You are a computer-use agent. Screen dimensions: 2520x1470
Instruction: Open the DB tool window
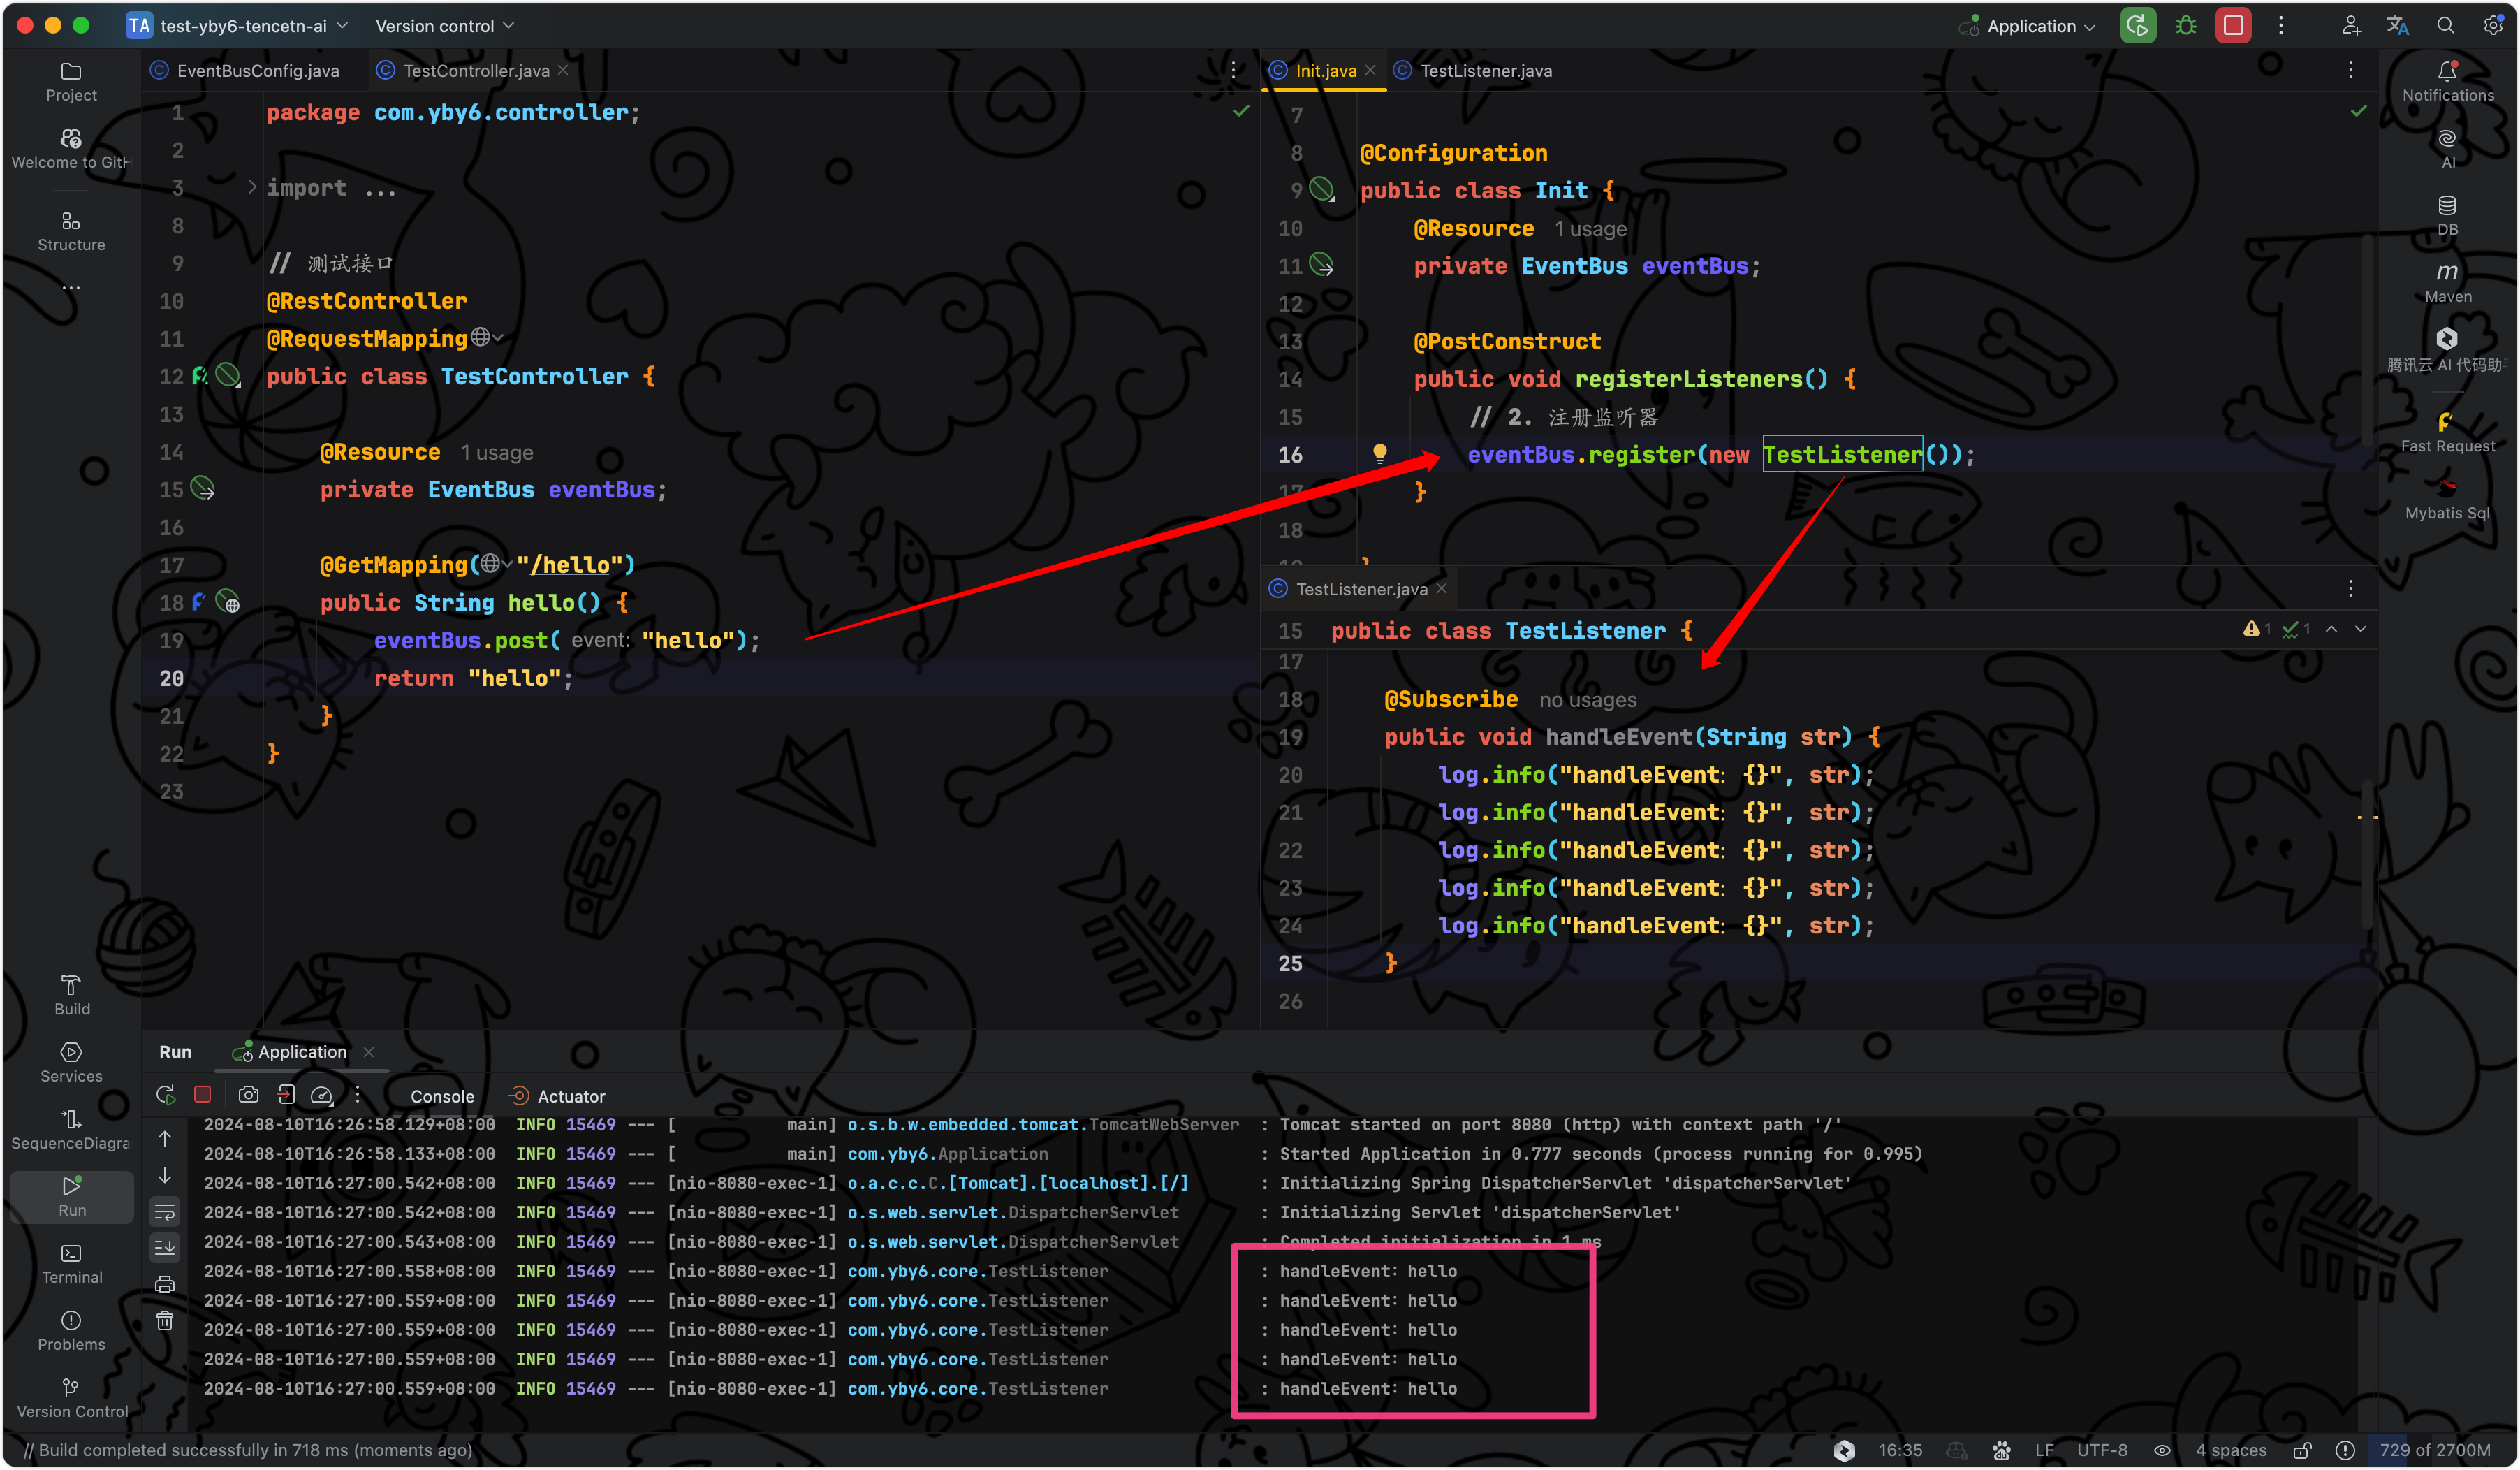pos(2447,216)
